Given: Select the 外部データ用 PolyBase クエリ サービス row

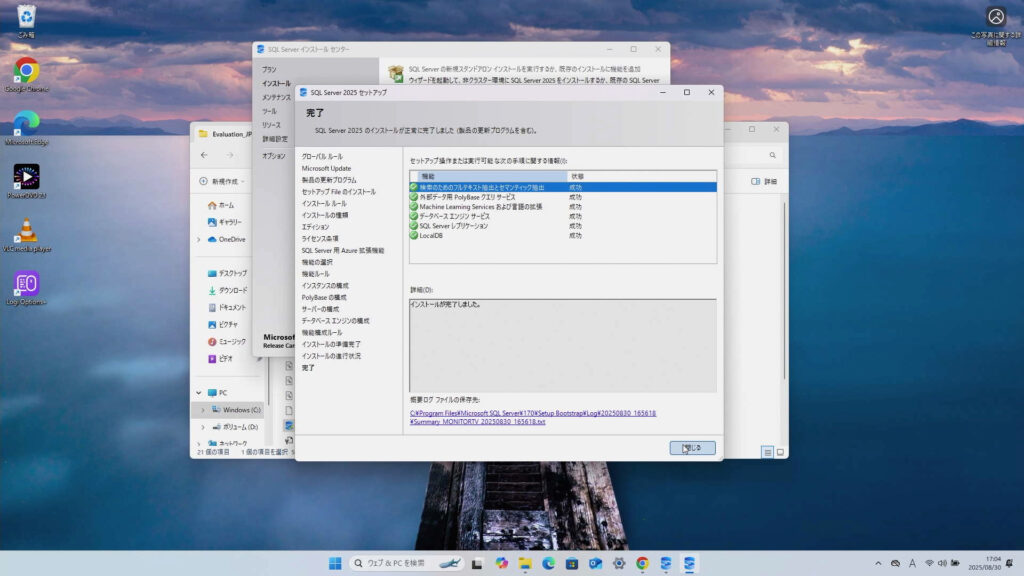Looking at the screenshot, I should click(563, 197).
